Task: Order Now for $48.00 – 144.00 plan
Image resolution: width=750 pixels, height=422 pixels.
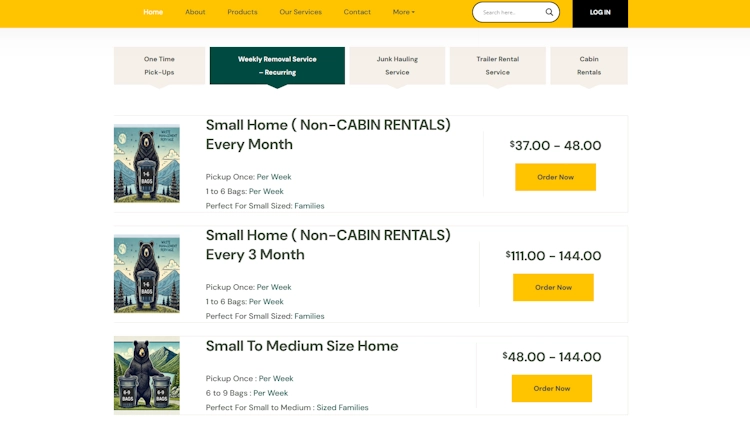Action: coord(551,389)
